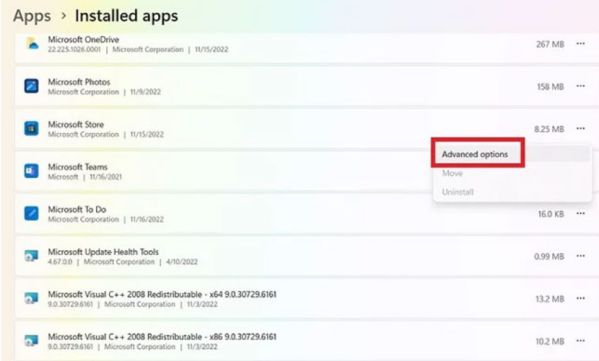Open the three-dot menu for Microsoft Store
The image size is (599, 361).
pyautogui.click(x=581, y=128)
